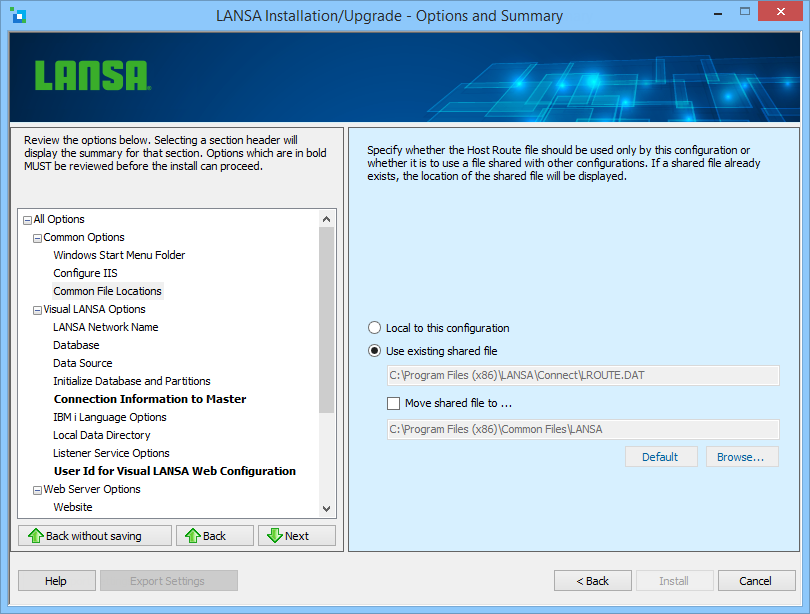Click the Back without saving button
The height and width of the screenshot is (614, 810).
click(95, 536)
